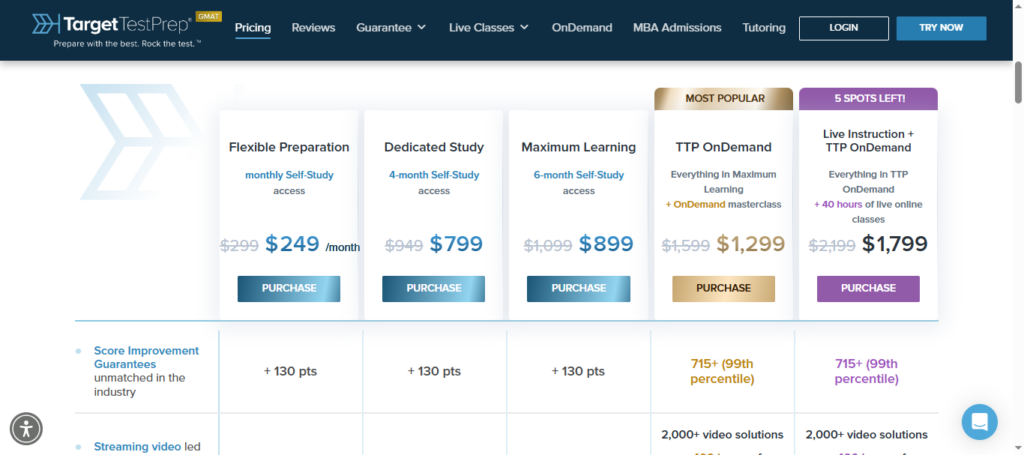The width and height of the screenshot is (1024, 455).
Task: Purchase the Flexible Preparation plan
Action: 289,288
